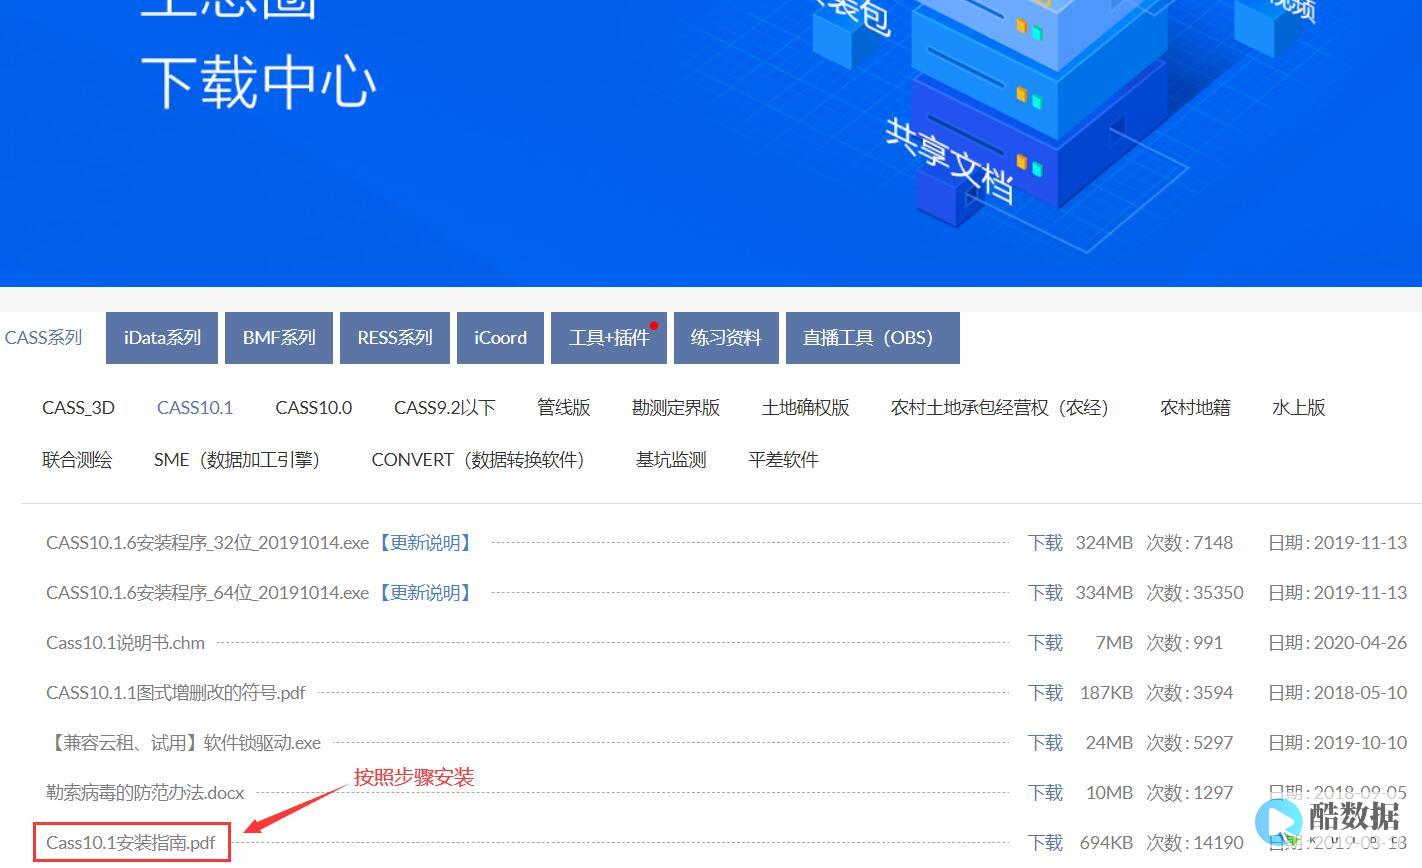Select the CASS9.2以下 subcategory
Screen dimensions: 1422x868
(x=445, y=408)
